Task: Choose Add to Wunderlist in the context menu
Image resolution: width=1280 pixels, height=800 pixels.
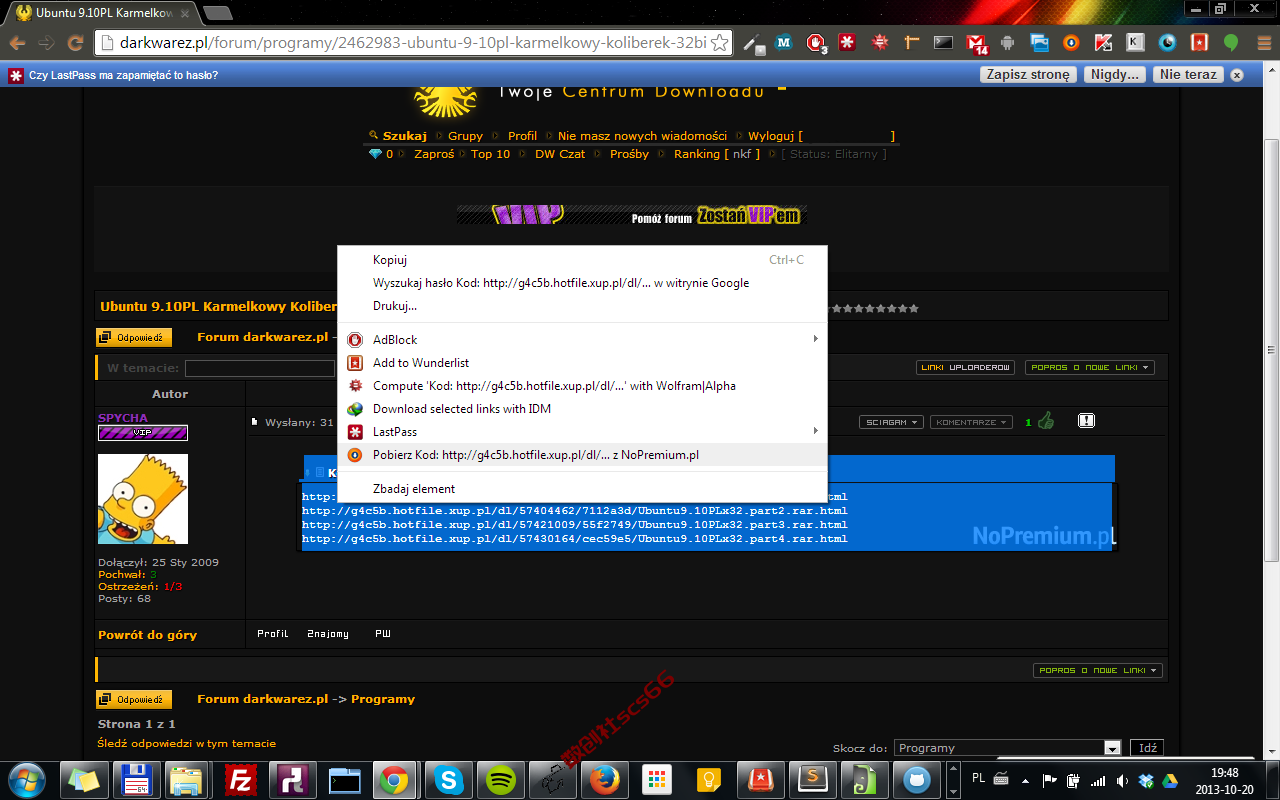Action: pos(582,363)
